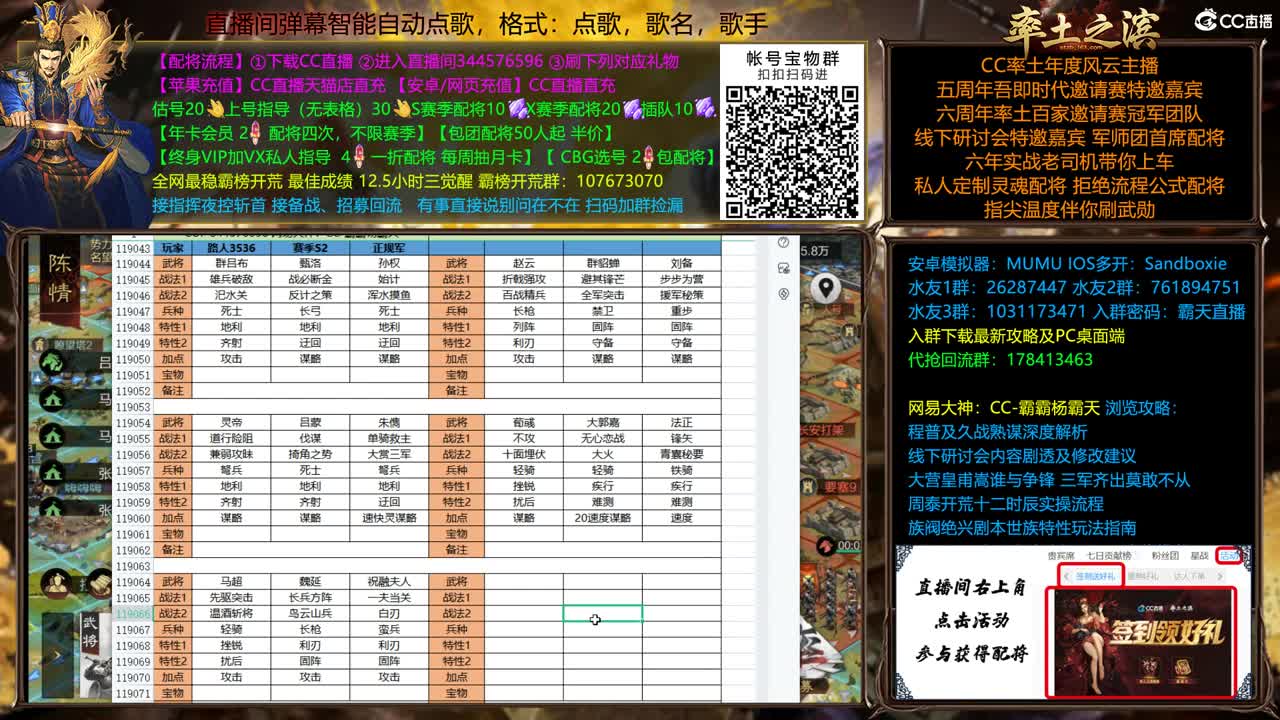Click the cell 百战精兵
The height and width of the screenshot is (720, 1280).
click(524, 295)
